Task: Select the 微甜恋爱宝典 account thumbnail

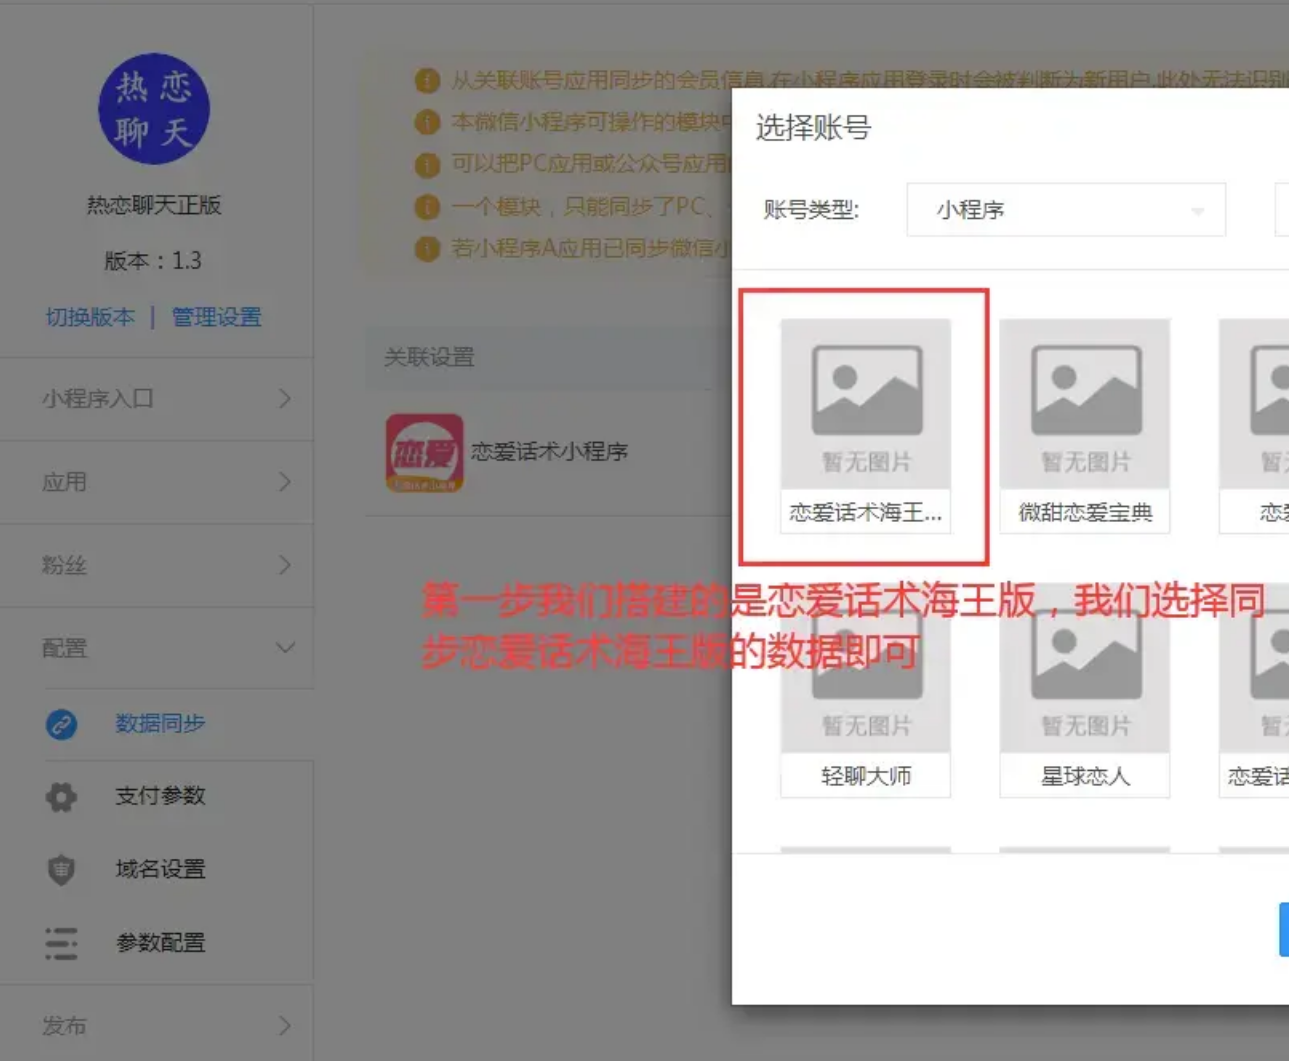Action: (x=1085, y=403)
